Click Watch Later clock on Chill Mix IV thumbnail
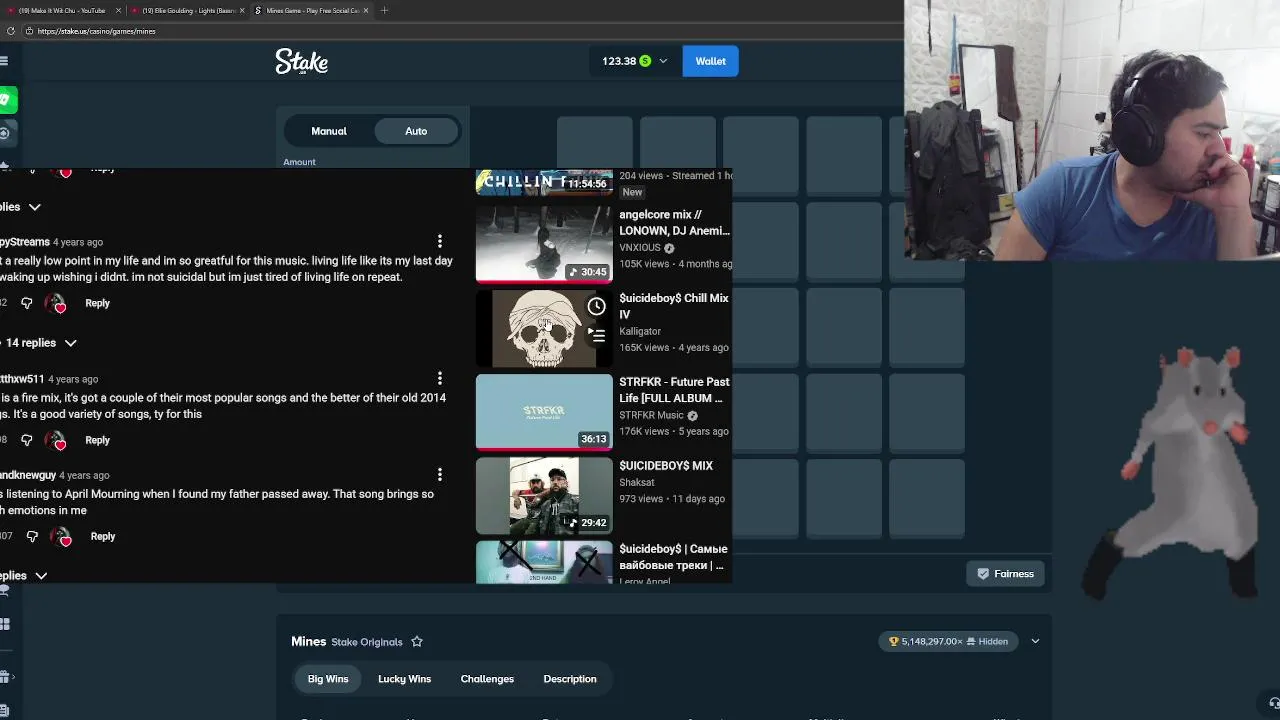Image resolution: width=1280 pixels, height=720 pixels. click(x=596, y=307)
